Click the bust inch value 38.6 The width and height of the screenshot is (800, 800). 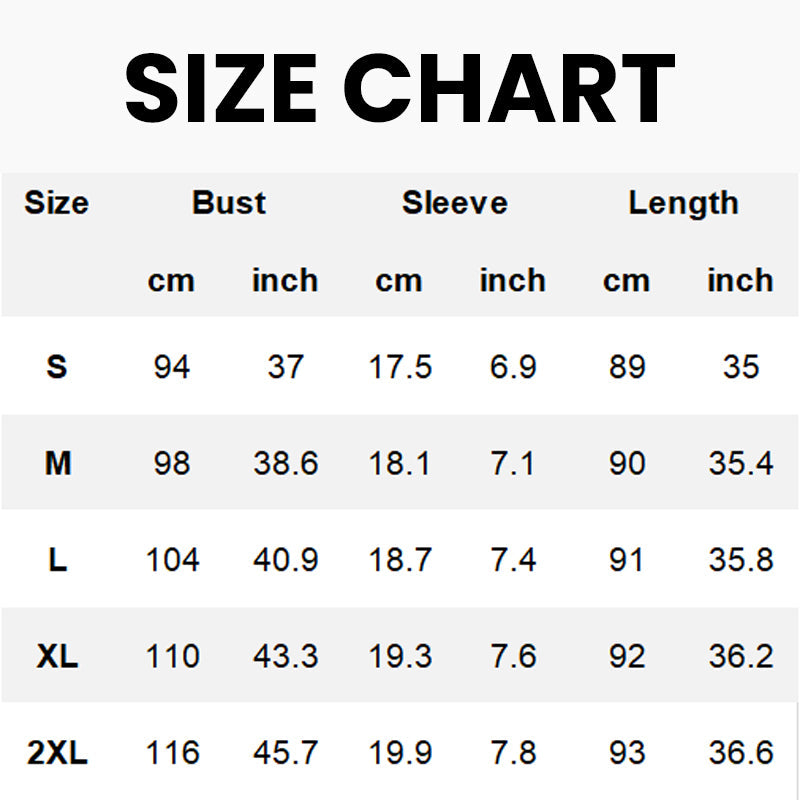pos(285,464)
